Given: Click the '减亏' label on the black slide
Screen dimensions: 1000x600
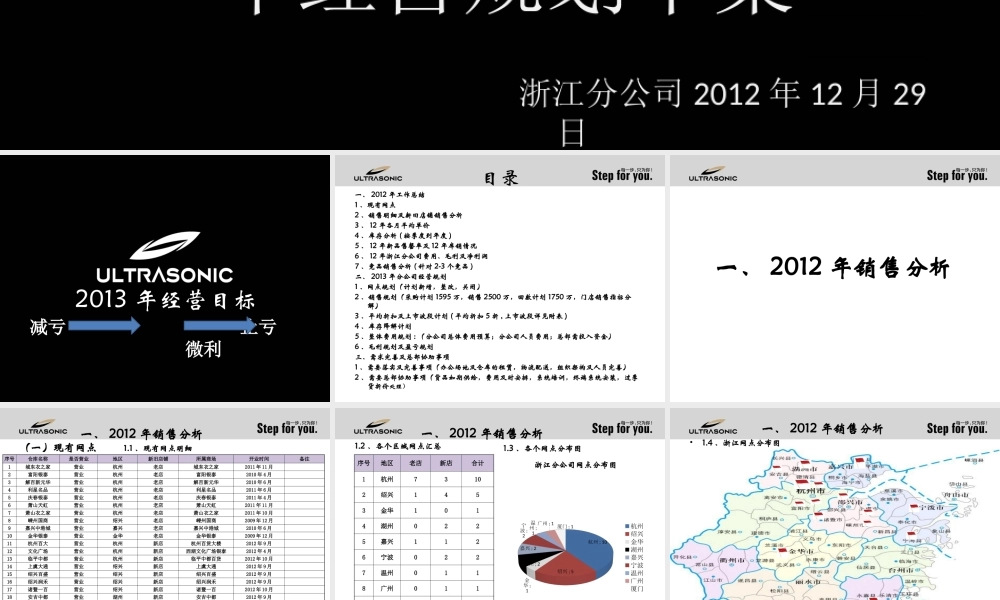Looking at the screenshot, I should pos(48,327).
